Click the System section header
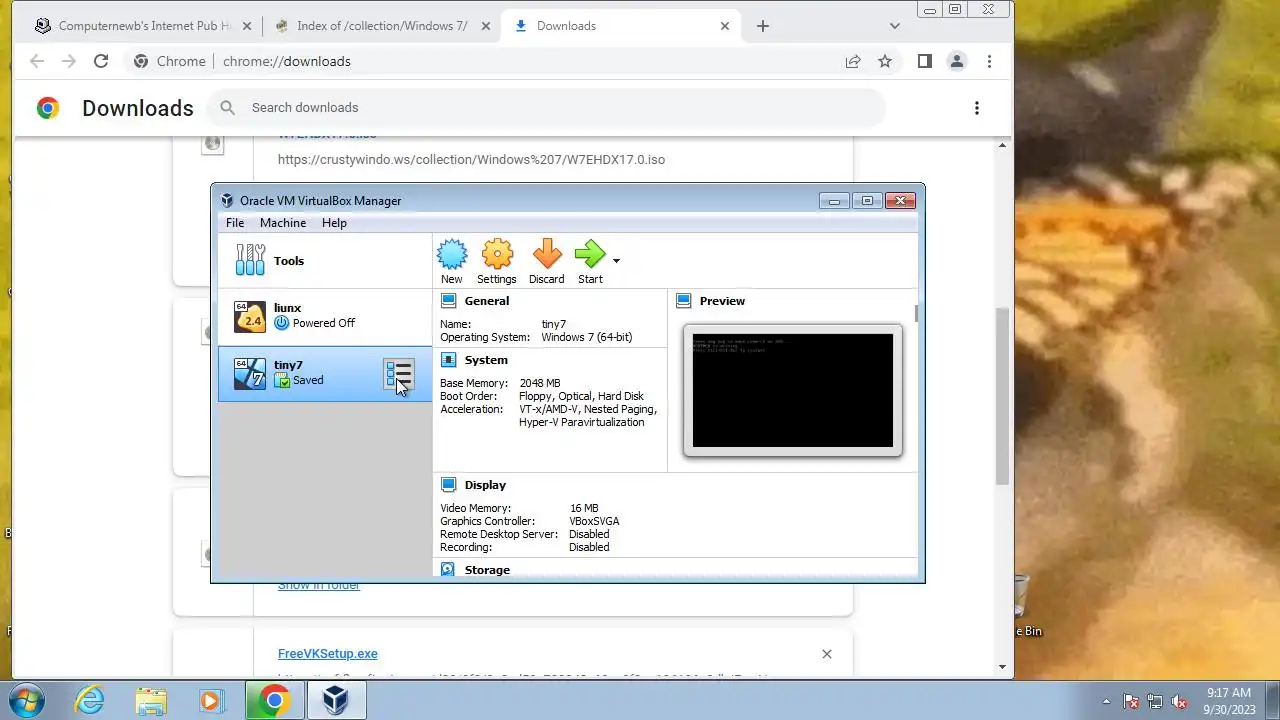The image size is (1280, 720). (486, 360)
